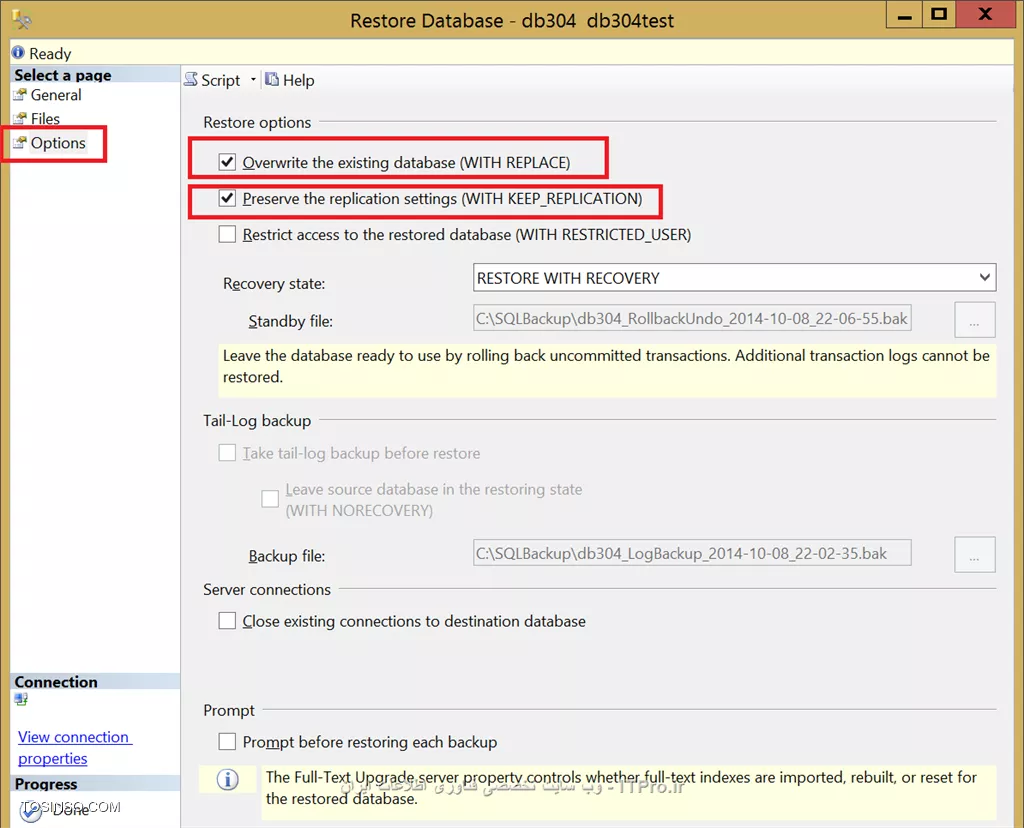
Task: Enable Prompt before restoring each backup
Action: click(x=227, y=741)
